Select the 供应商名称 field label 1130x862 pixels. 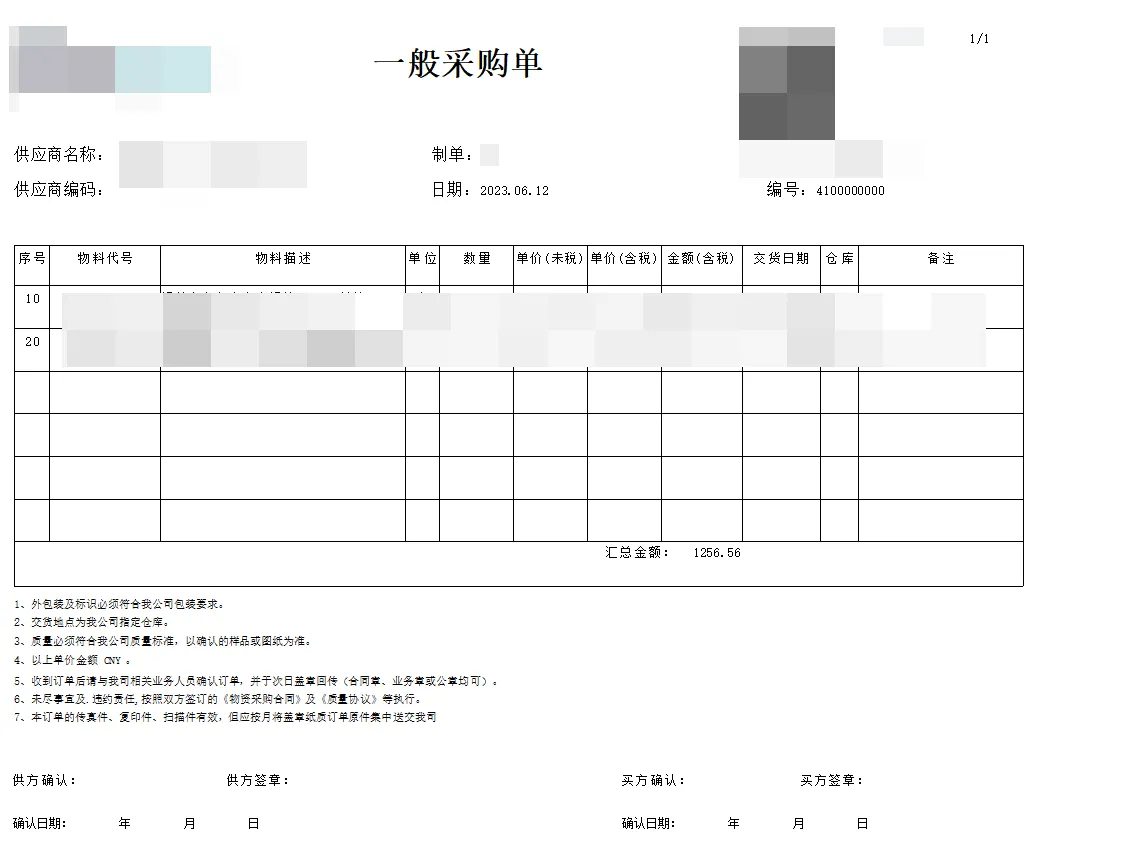(x=59, y=155)
